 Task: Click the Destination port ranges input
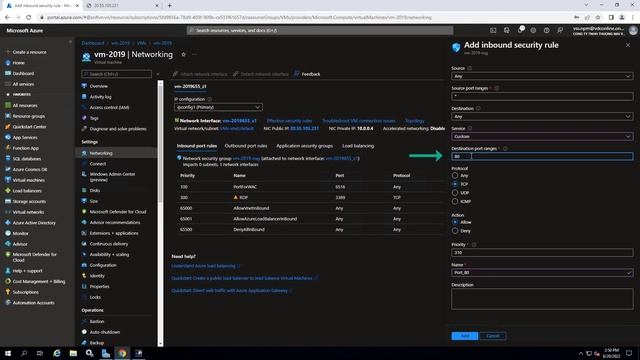click(x=542, y=156)
